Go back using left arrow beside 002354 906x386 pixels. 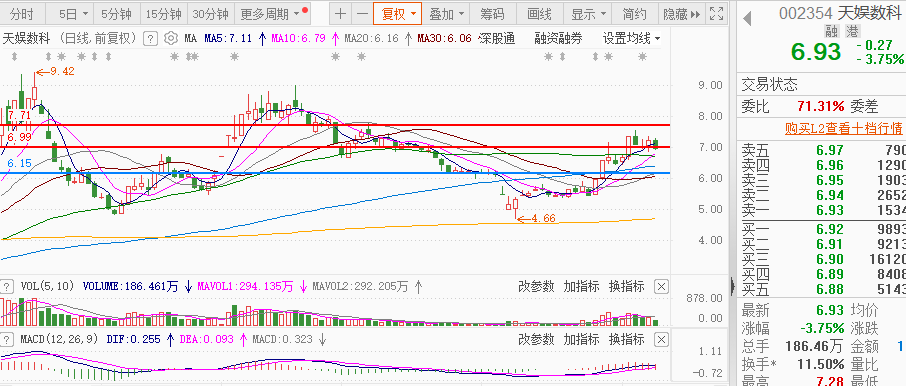747,18
